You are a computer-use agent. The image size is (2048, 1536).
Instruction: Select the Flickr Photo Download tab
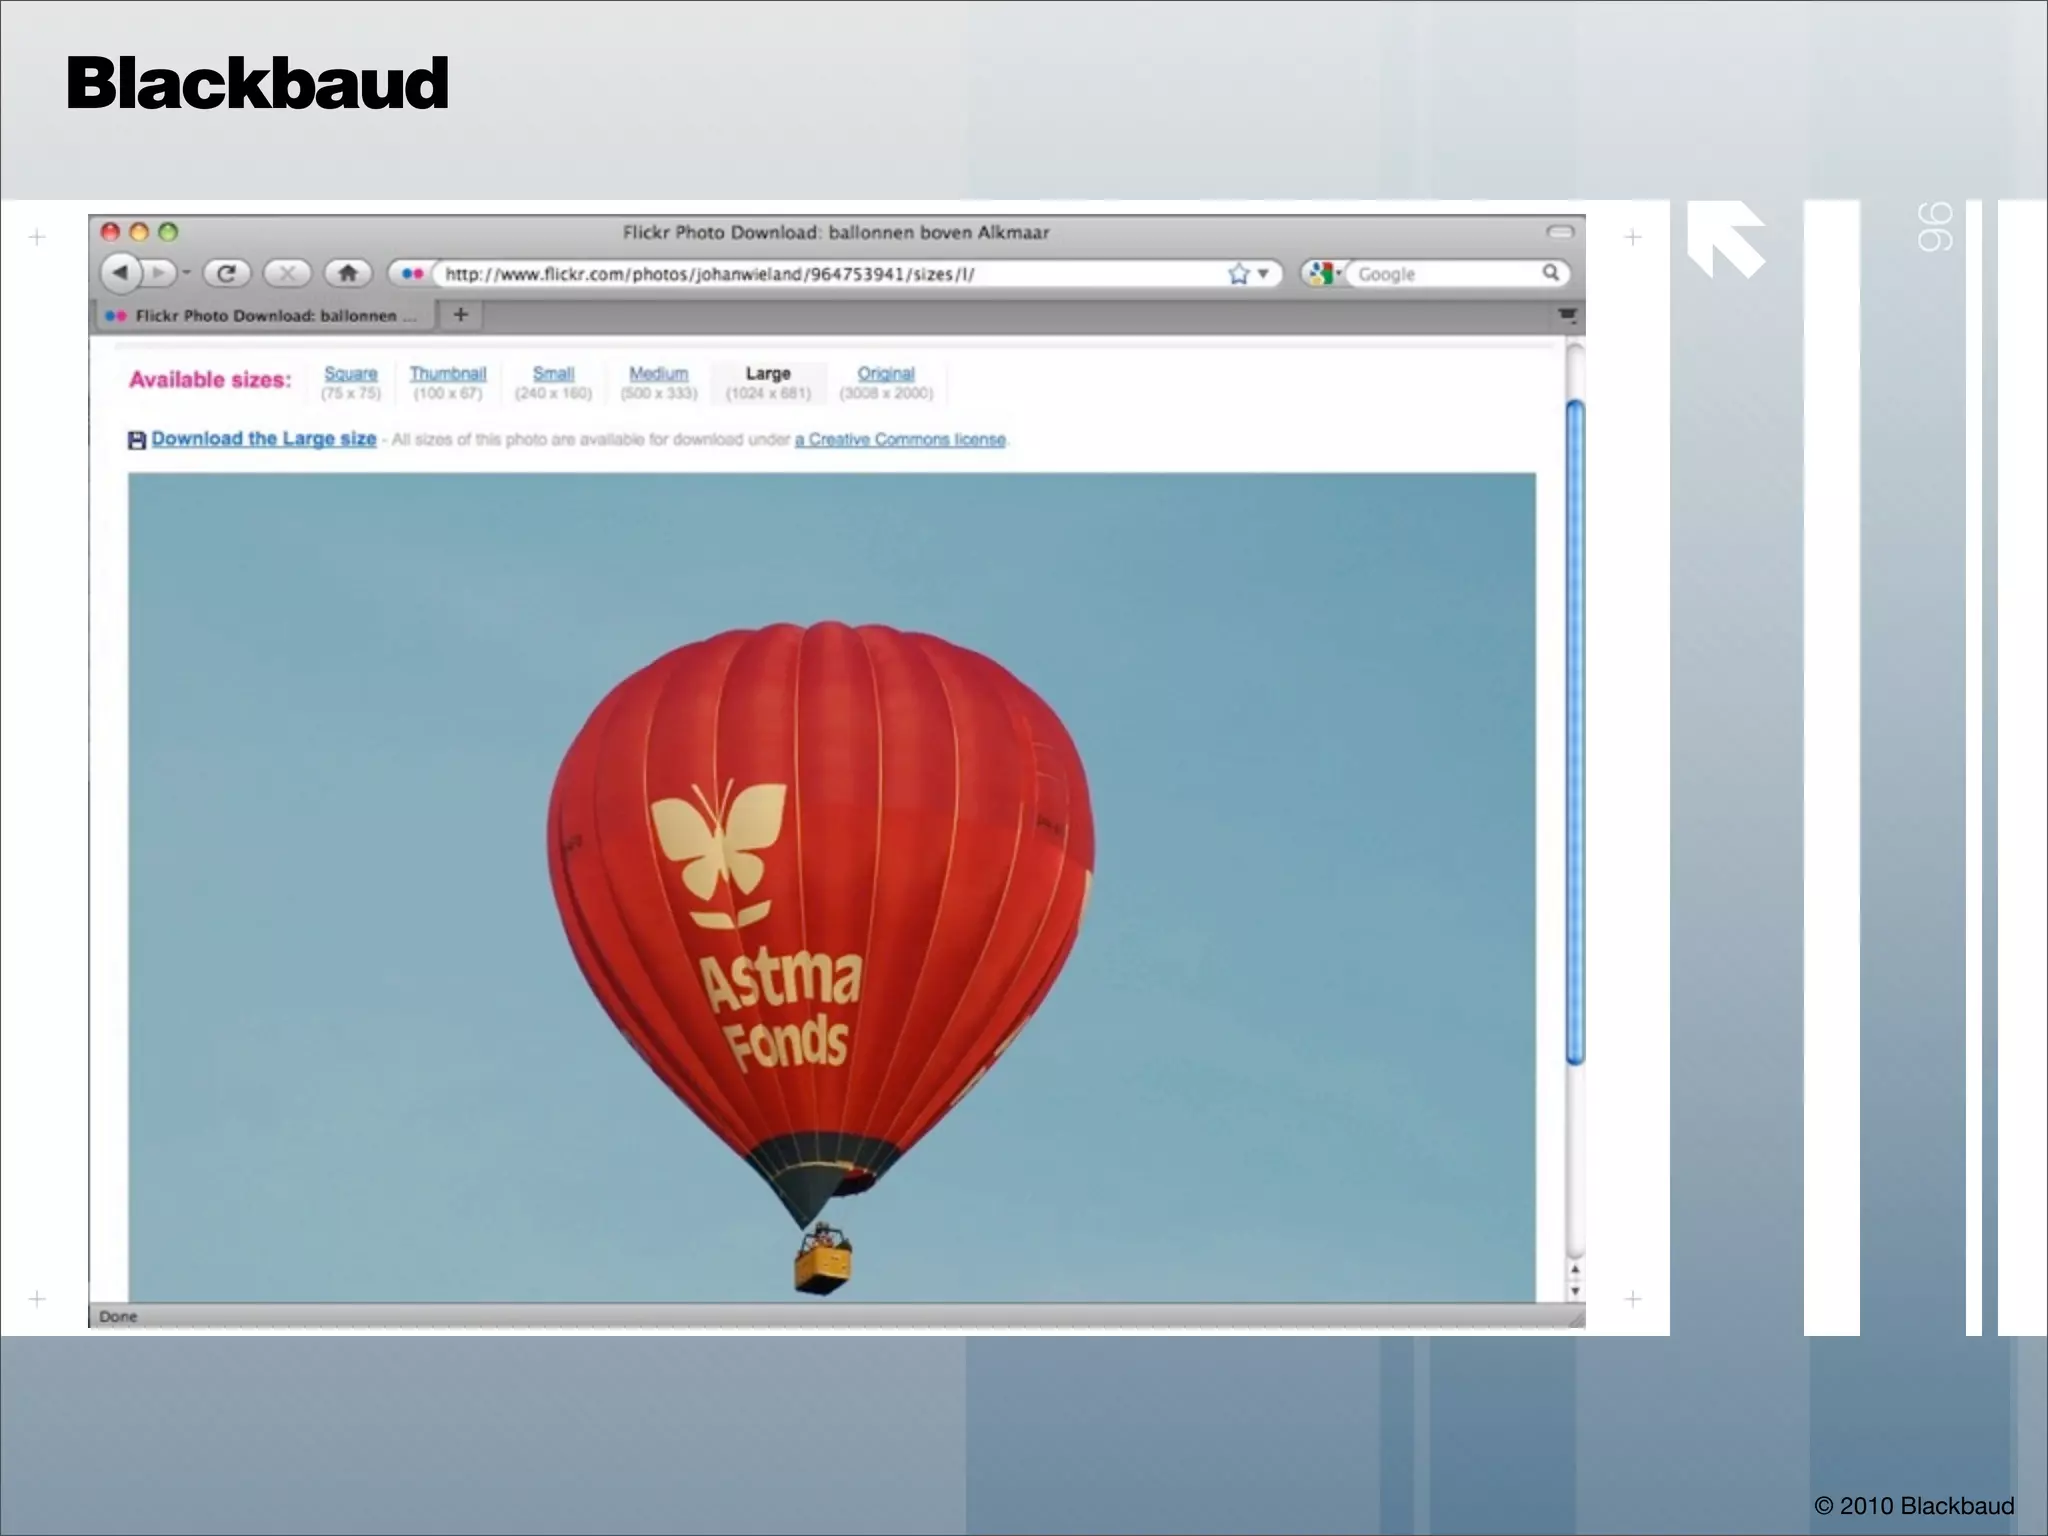(265, 316)
